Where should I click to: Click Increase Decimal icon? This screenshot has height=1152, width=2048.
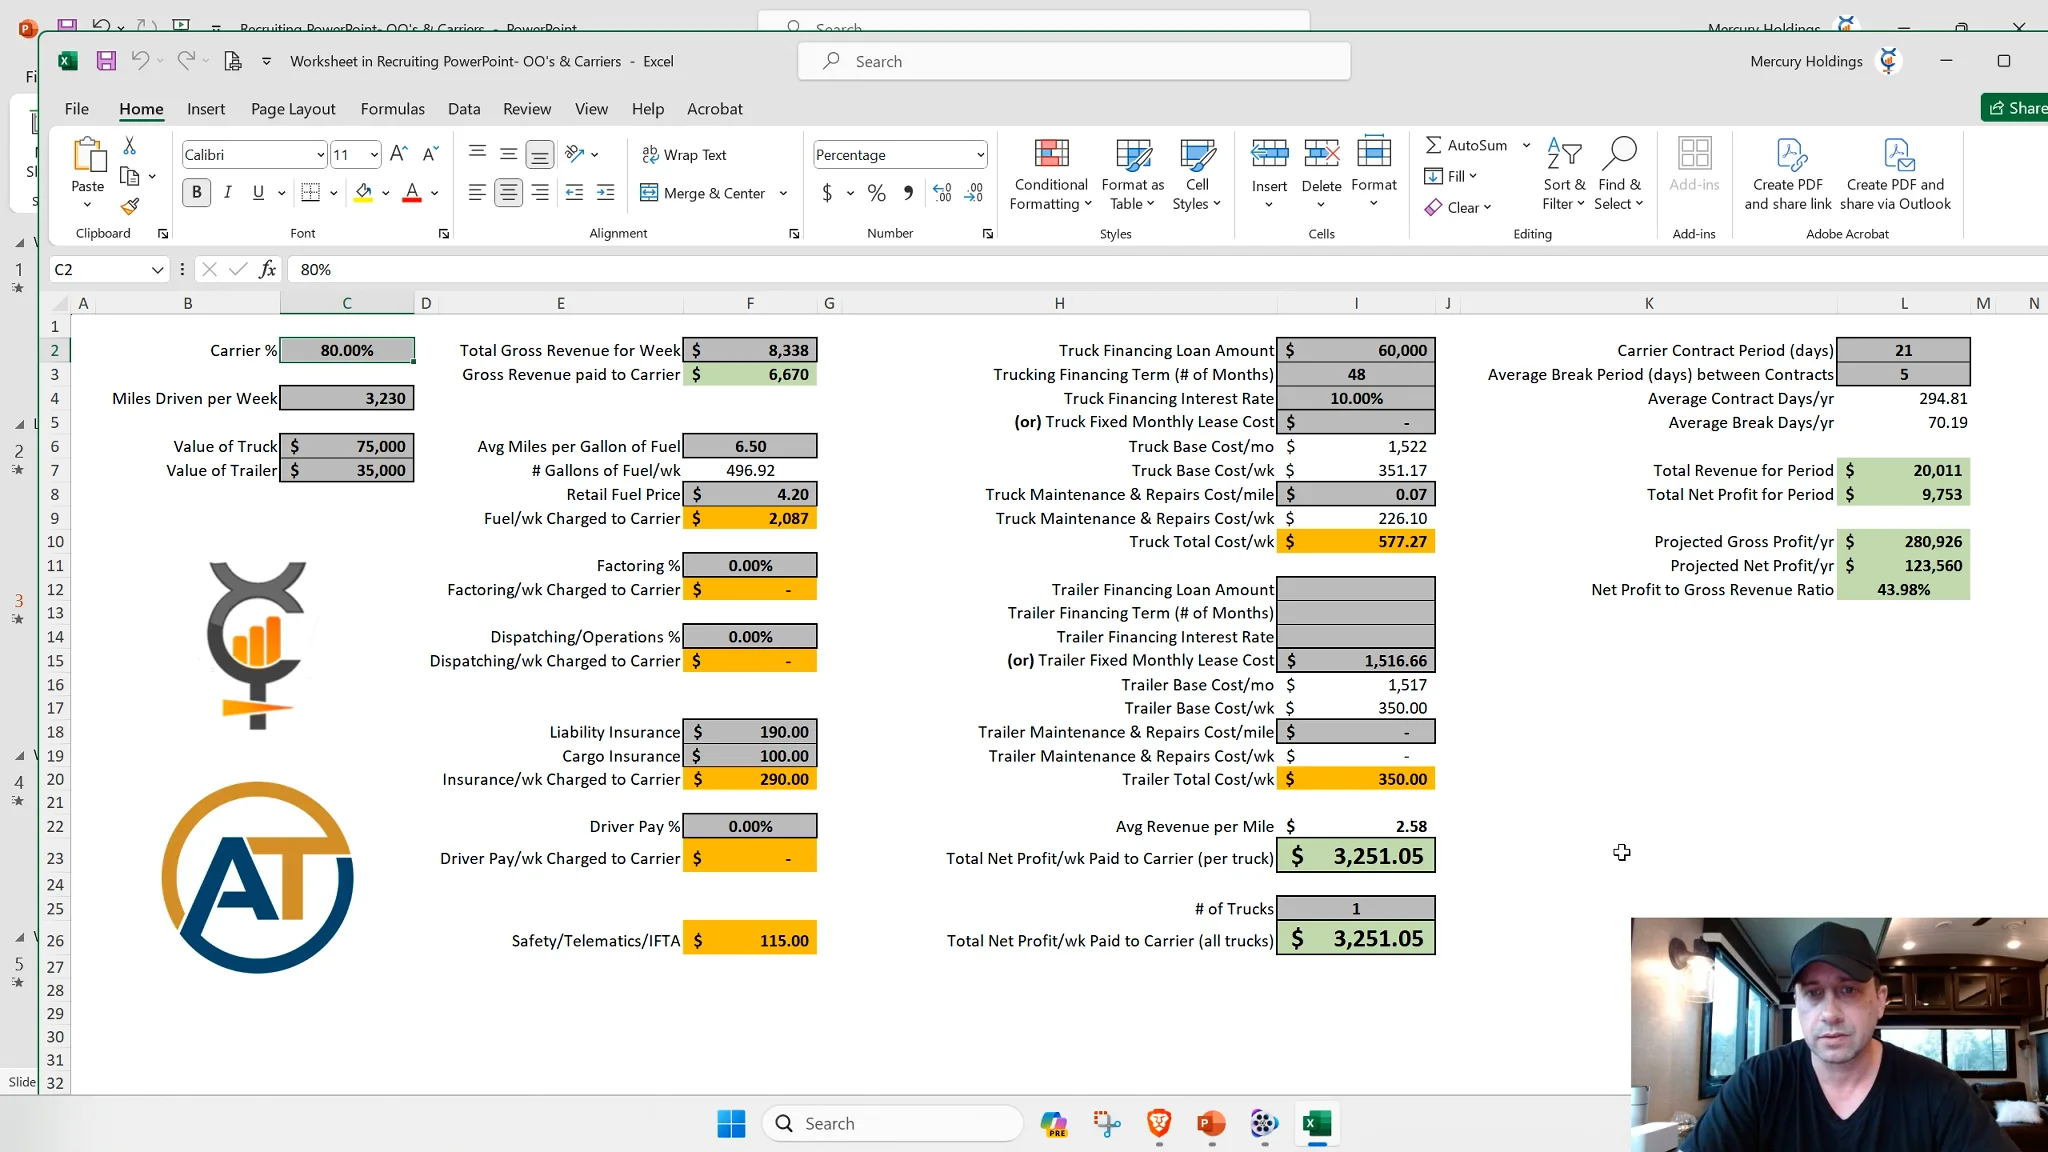942,193
